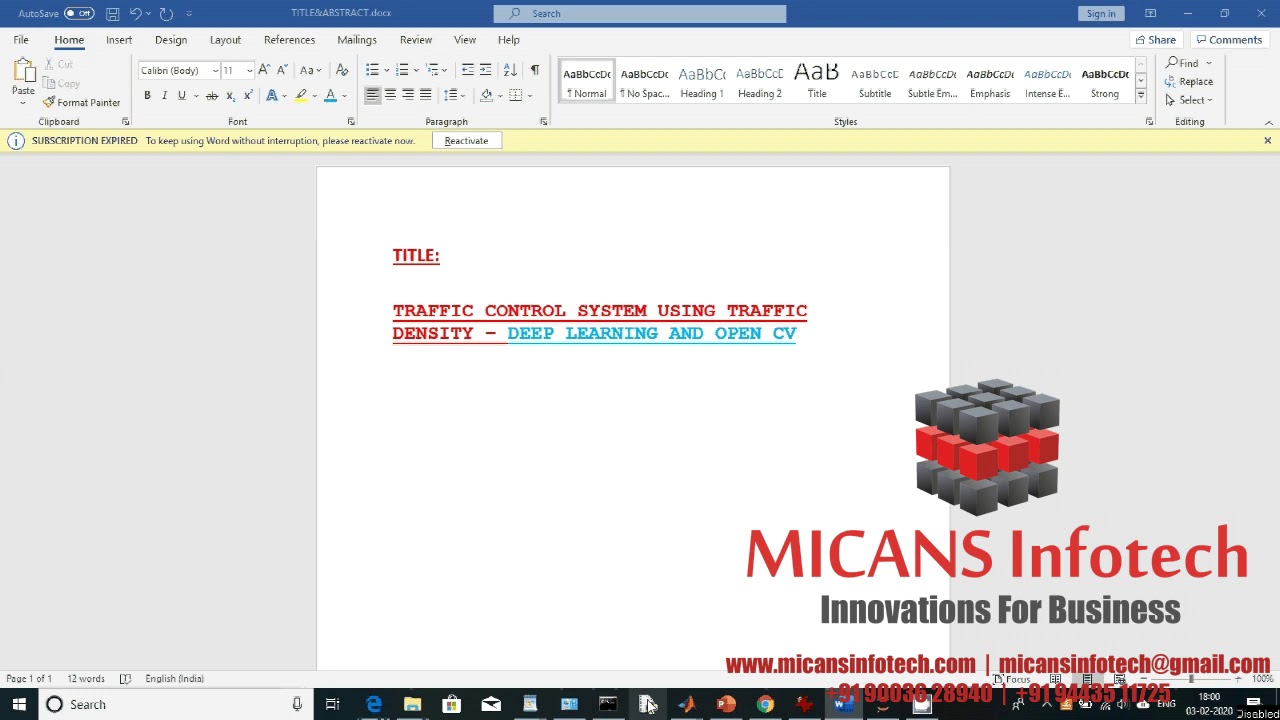The width and height of the screenshot is (1280, 720).
Task: Switch to the Insert tab
Action: pyautogui.click(x=119, y=40)
